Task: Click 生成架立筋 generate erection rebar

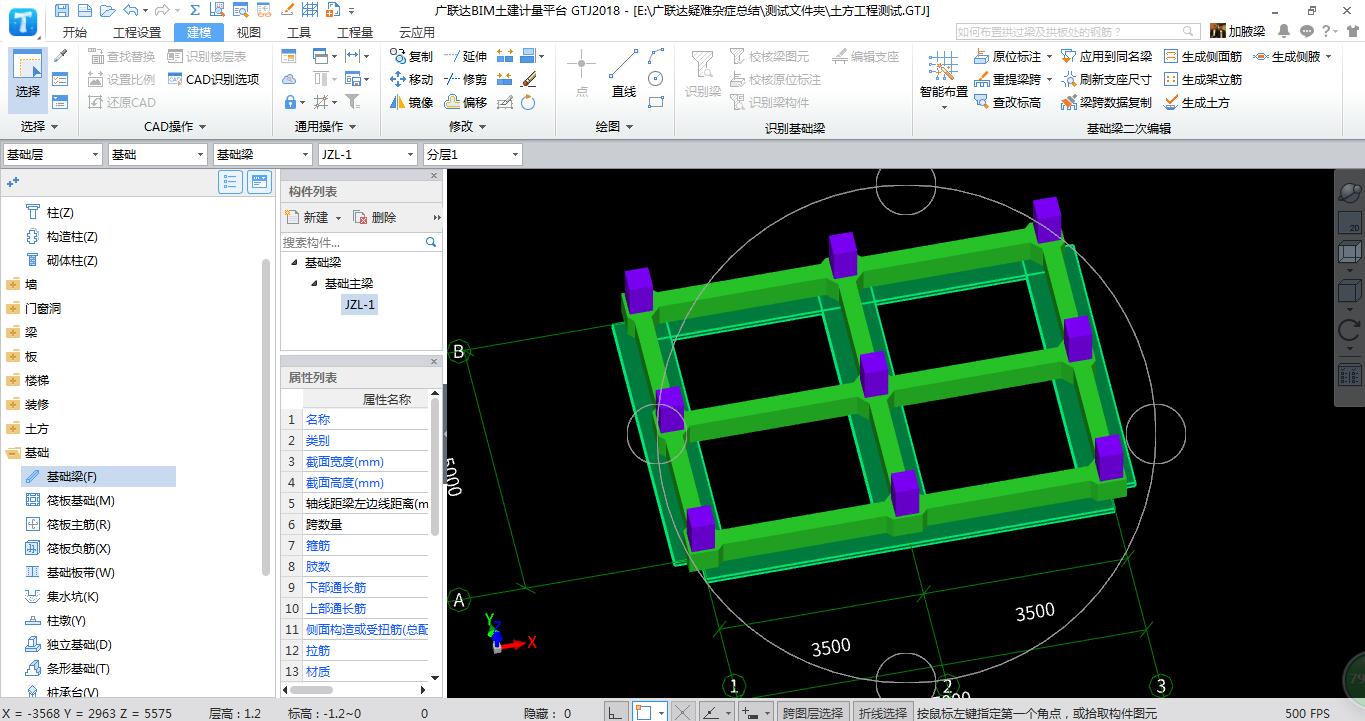Action: point(1202,79)
